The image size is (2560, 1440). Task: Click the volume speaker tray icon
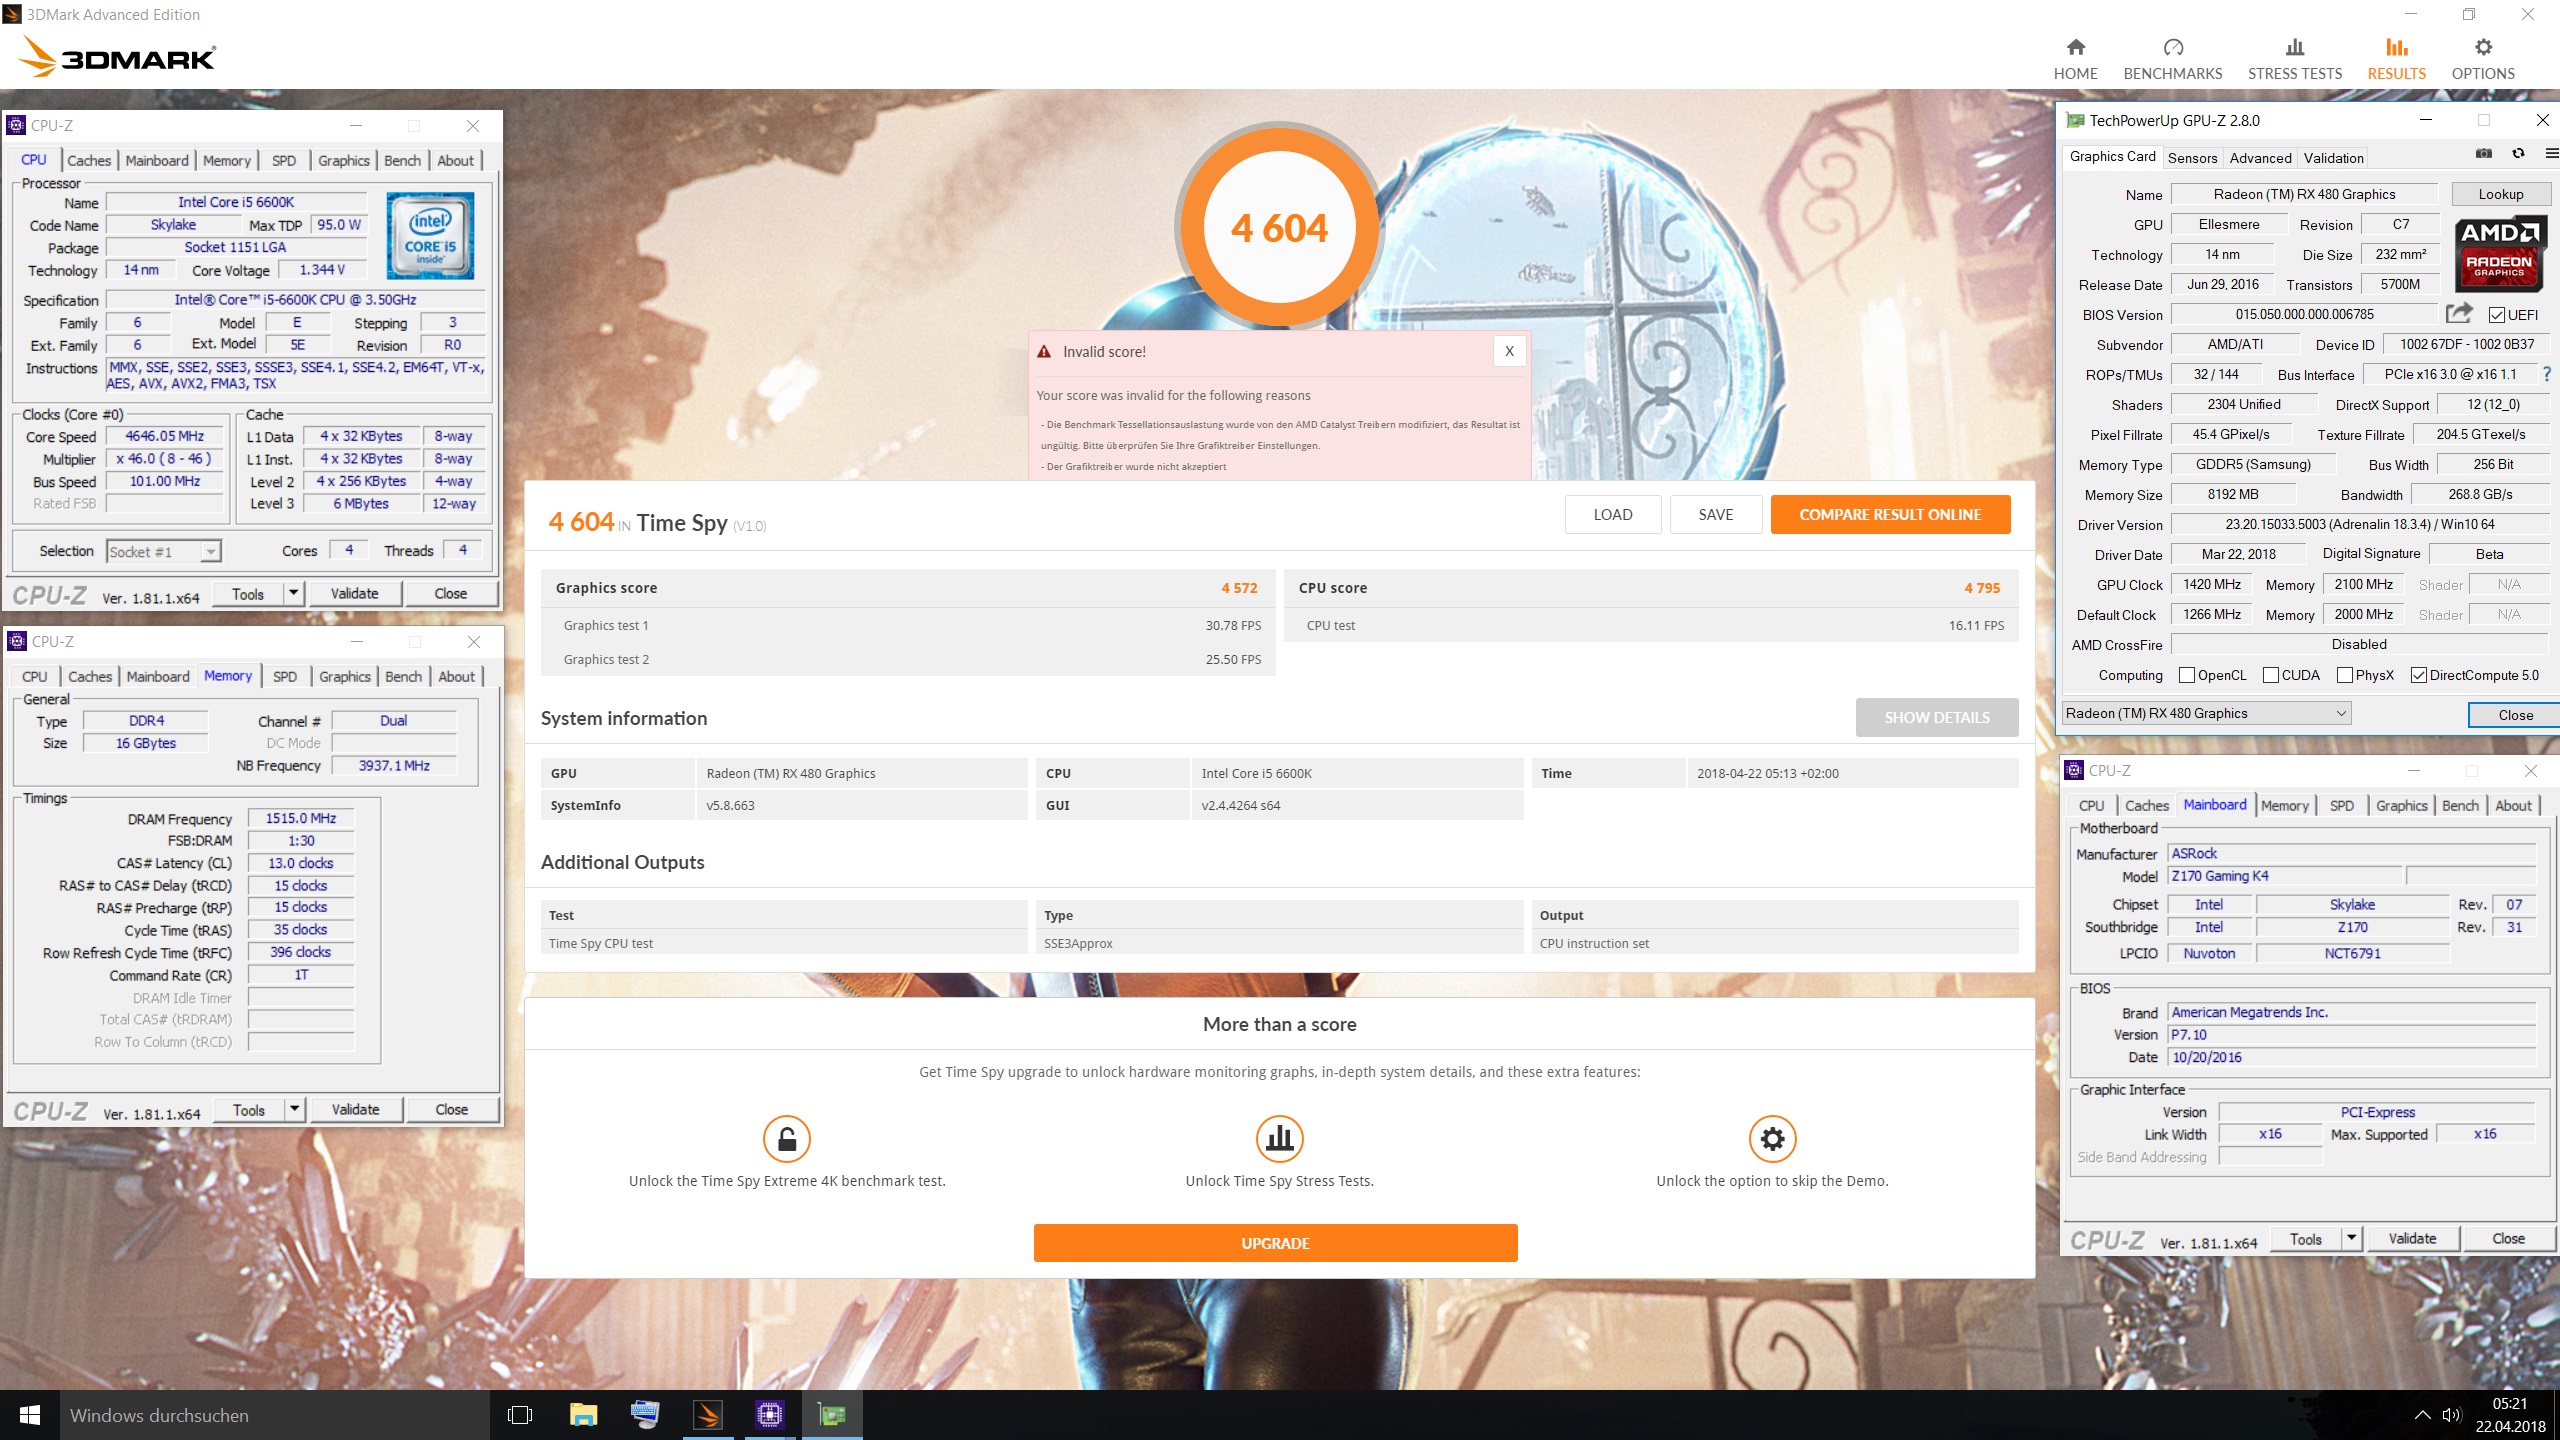[x=2451, y=1415]
